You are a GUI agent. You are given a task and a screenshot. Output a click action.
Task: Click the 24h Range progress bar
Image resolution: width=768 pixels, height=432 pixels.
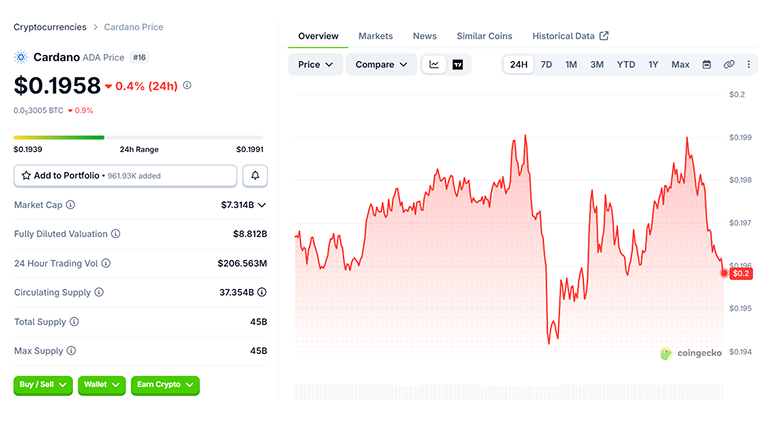pos(138,138)
